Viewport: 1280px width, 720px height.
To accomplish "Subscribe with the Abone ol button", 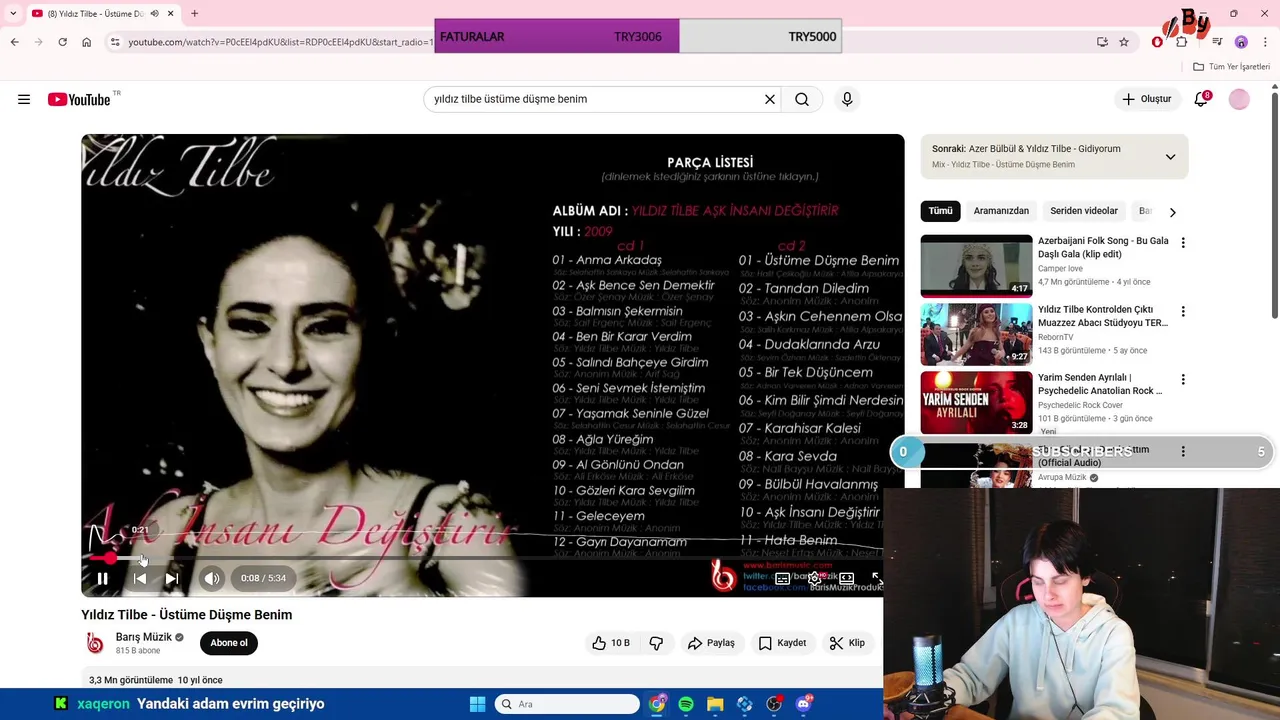I will coord(229,643).
